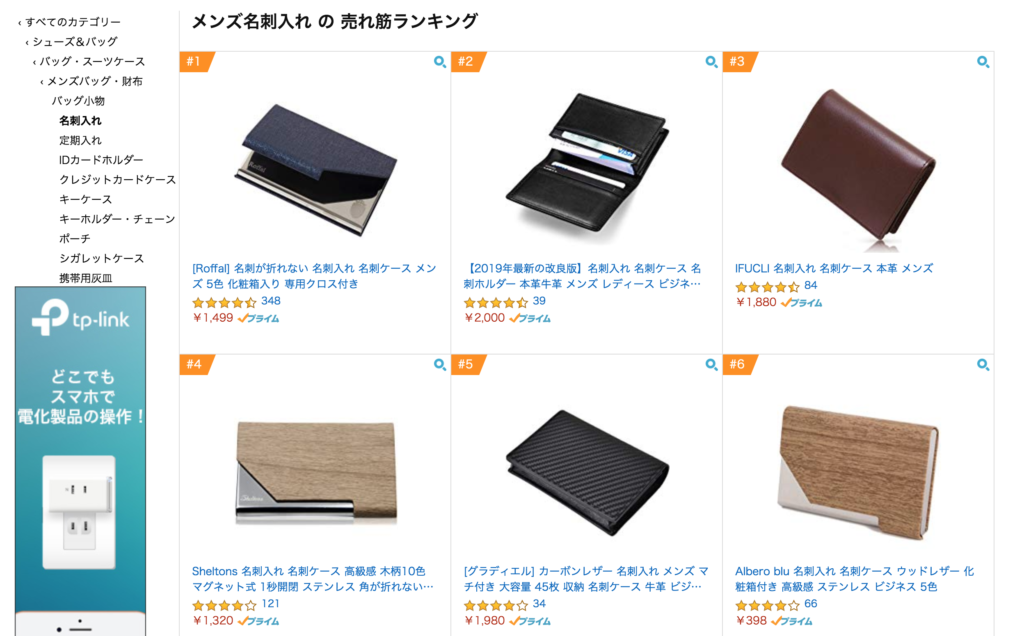Viewport: 1024px width, 636px height.
Task: Click magnifier icon on rank #3 product
Action: pyautogui.click(x=983, y=62)
